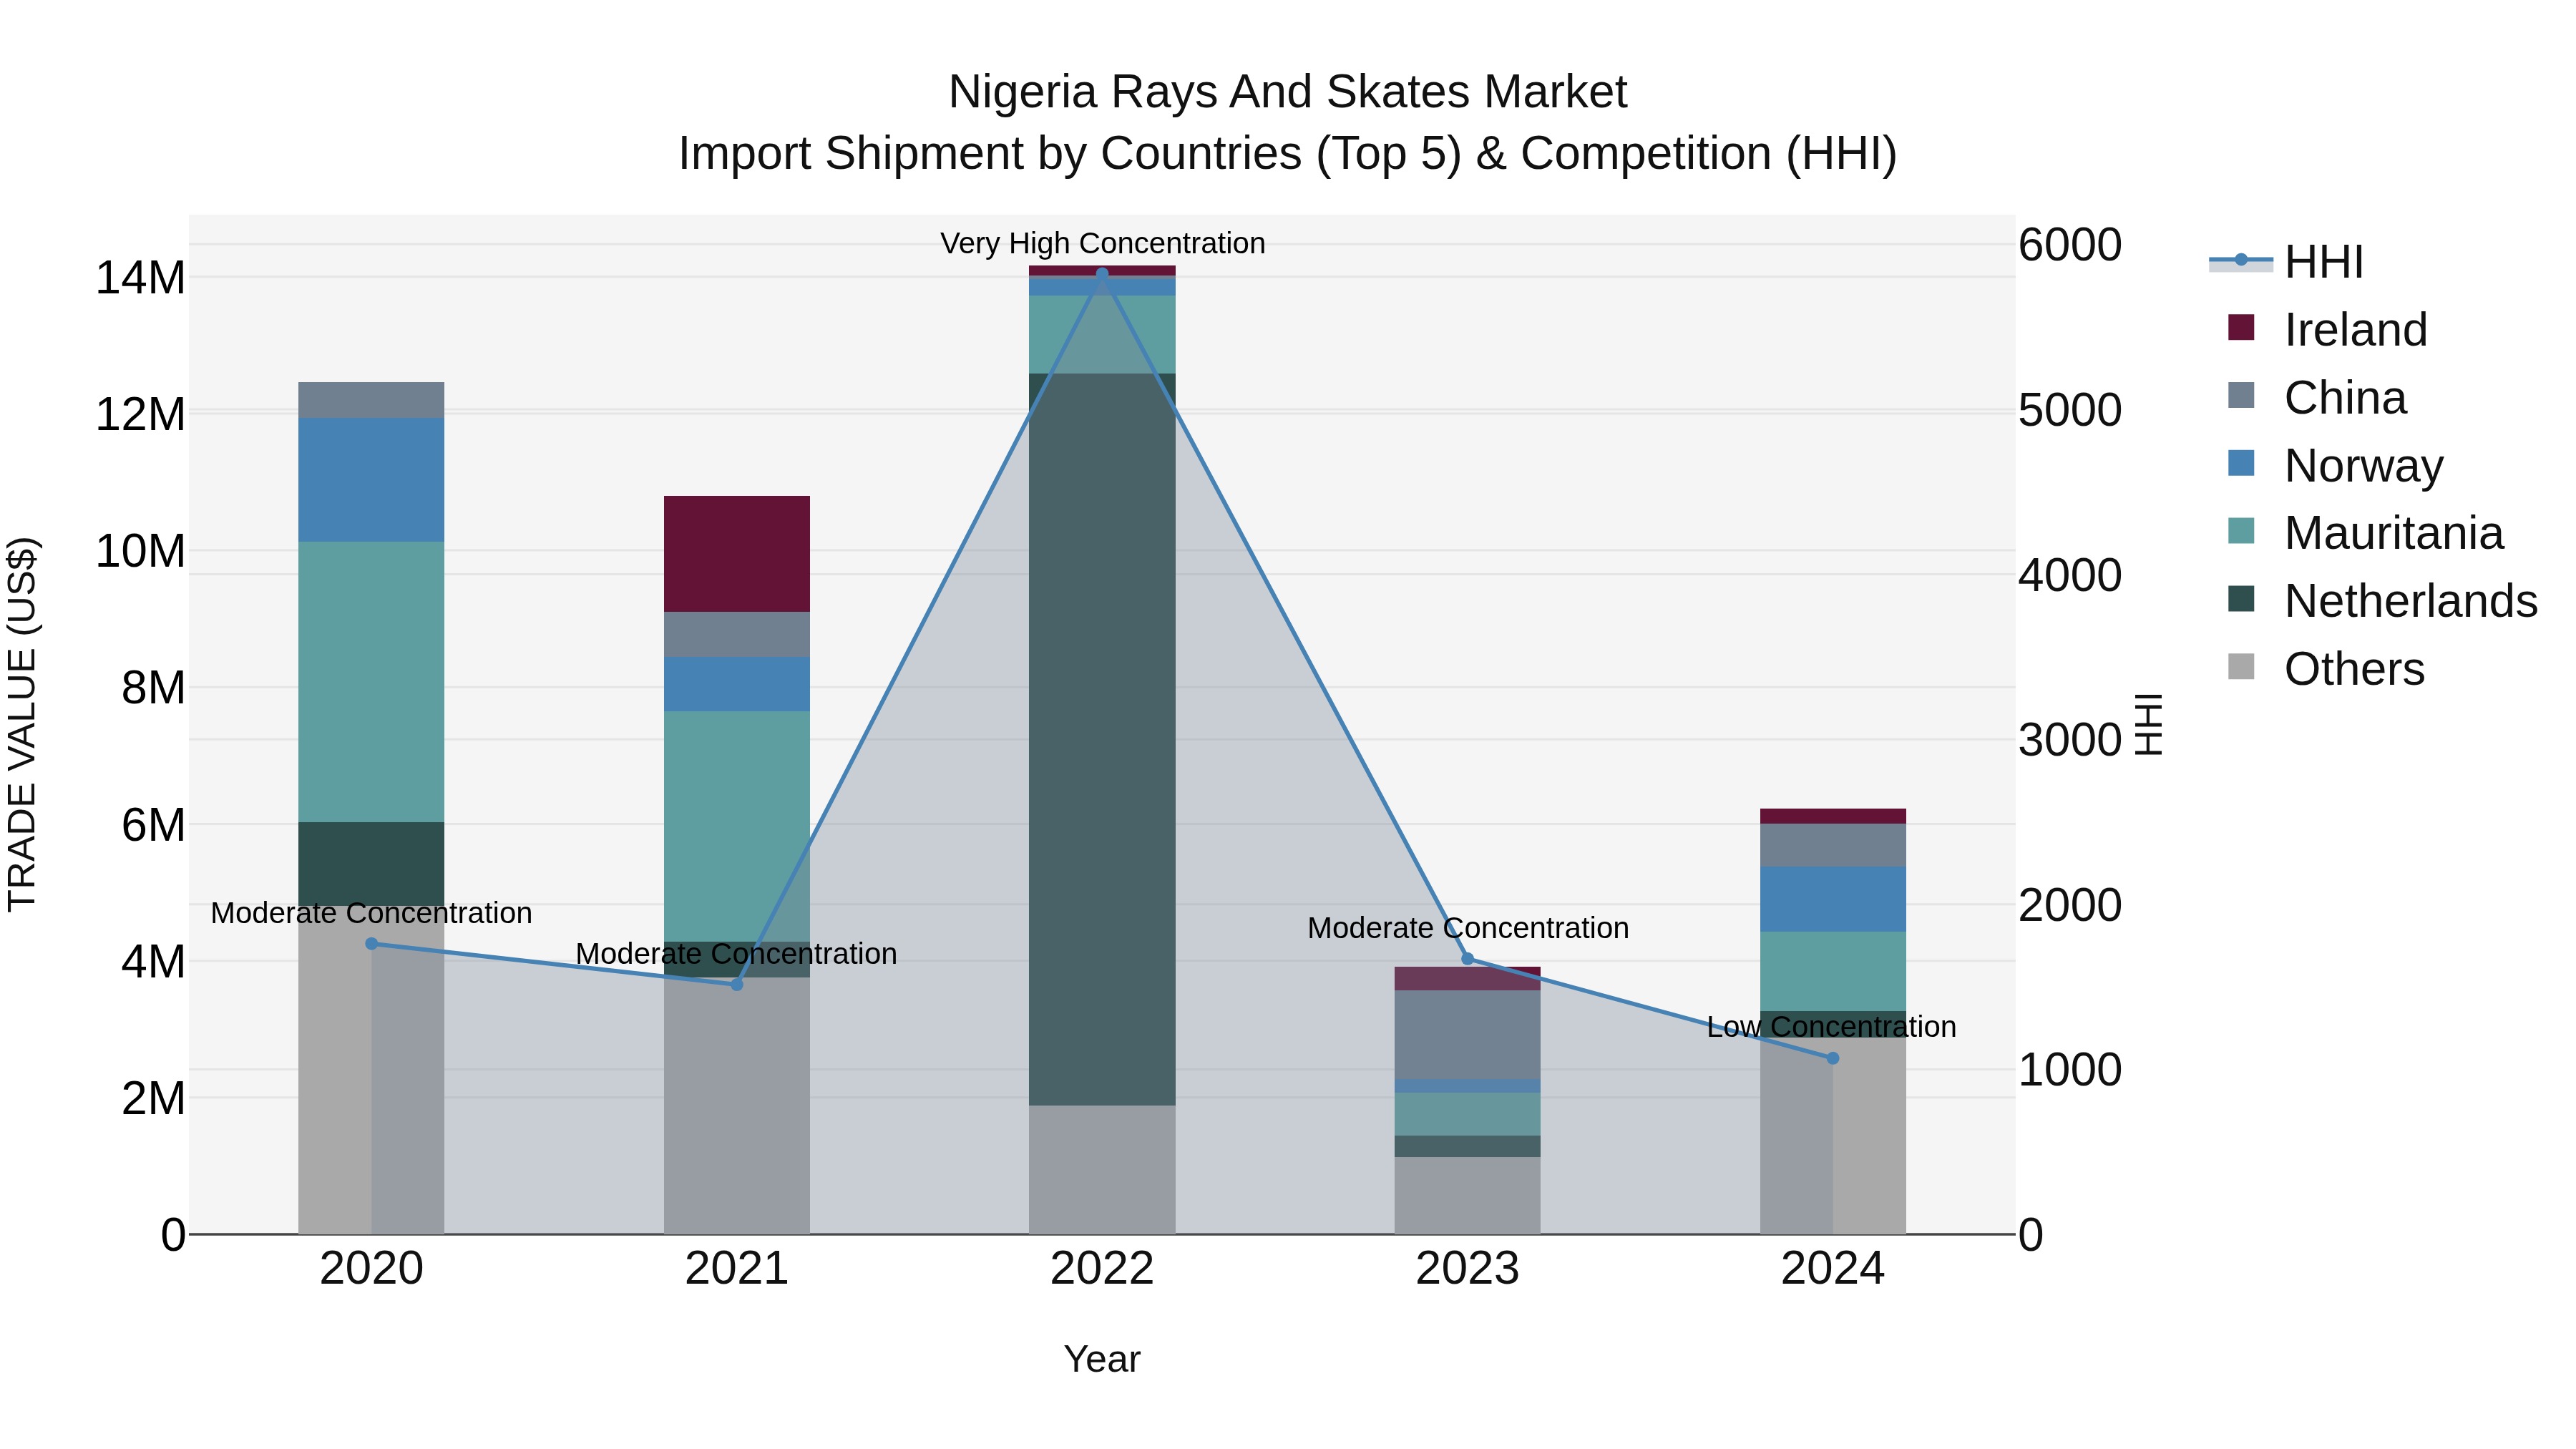Click the 2022 x-axis label
The height and width of the screenshot is (1449, 2576).
click(1102, 1269)
